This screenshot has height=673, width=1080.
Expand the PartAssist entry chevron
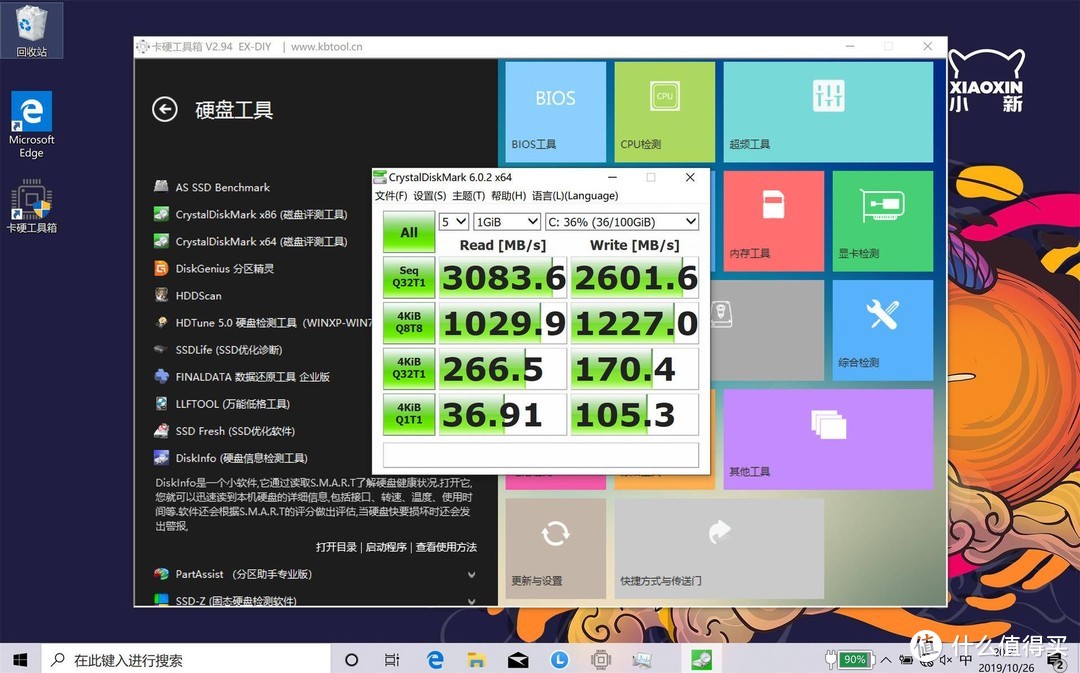[x=471, y=574]
